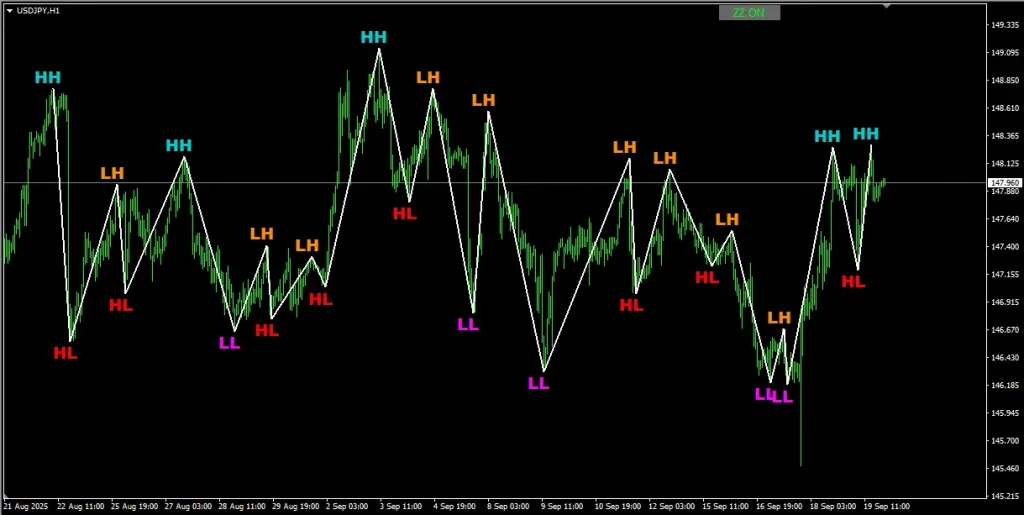Click the 149.335 price scale value

(x=1004, y=25)
